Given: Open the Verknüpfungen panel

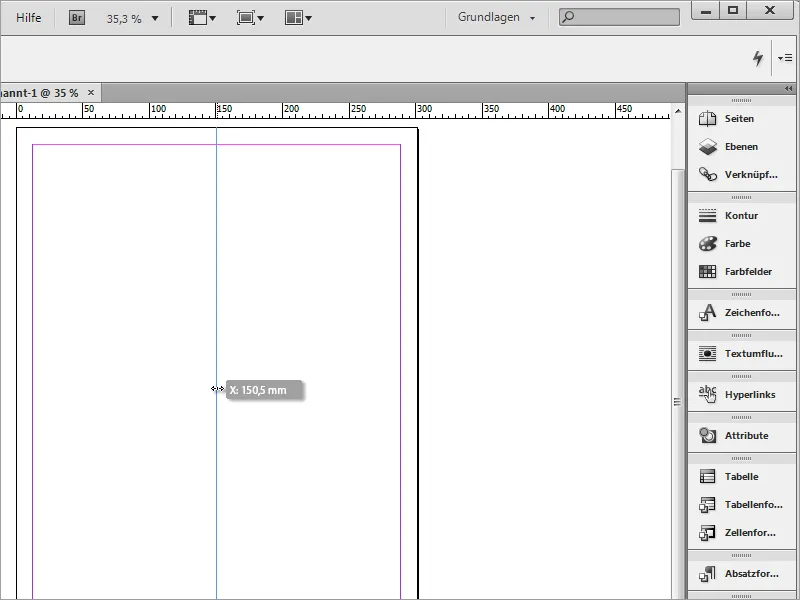Looking at the screenshot, I should [740, 174].
